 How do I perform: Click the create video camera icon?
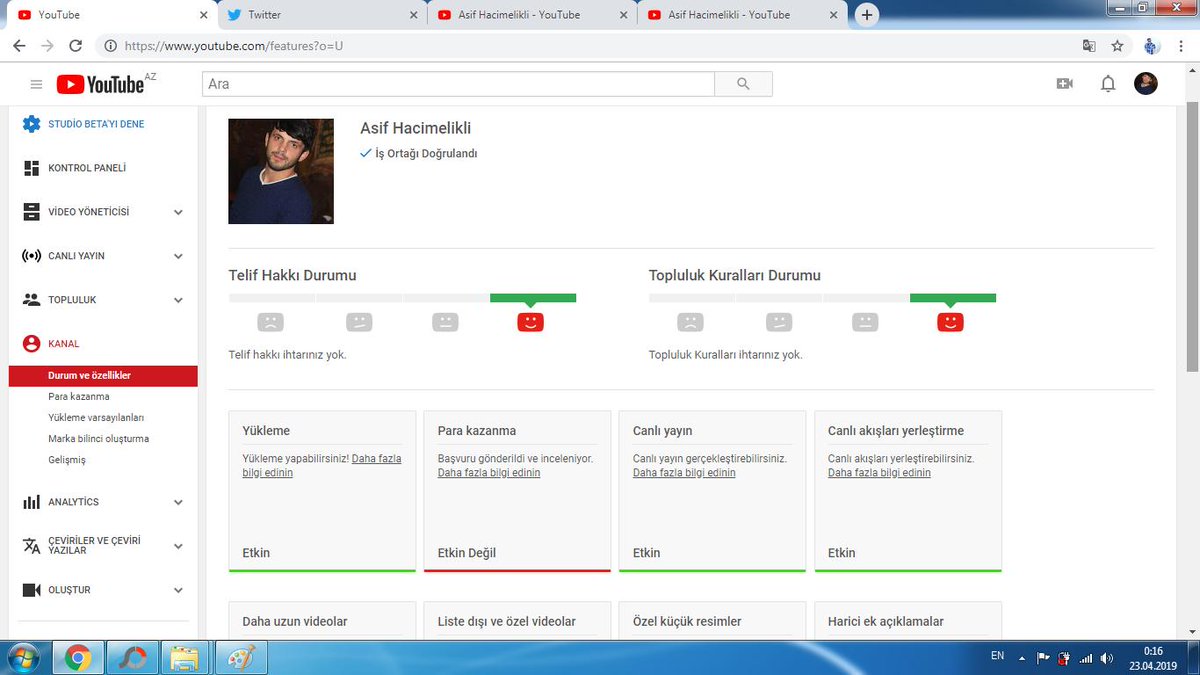1064,84
